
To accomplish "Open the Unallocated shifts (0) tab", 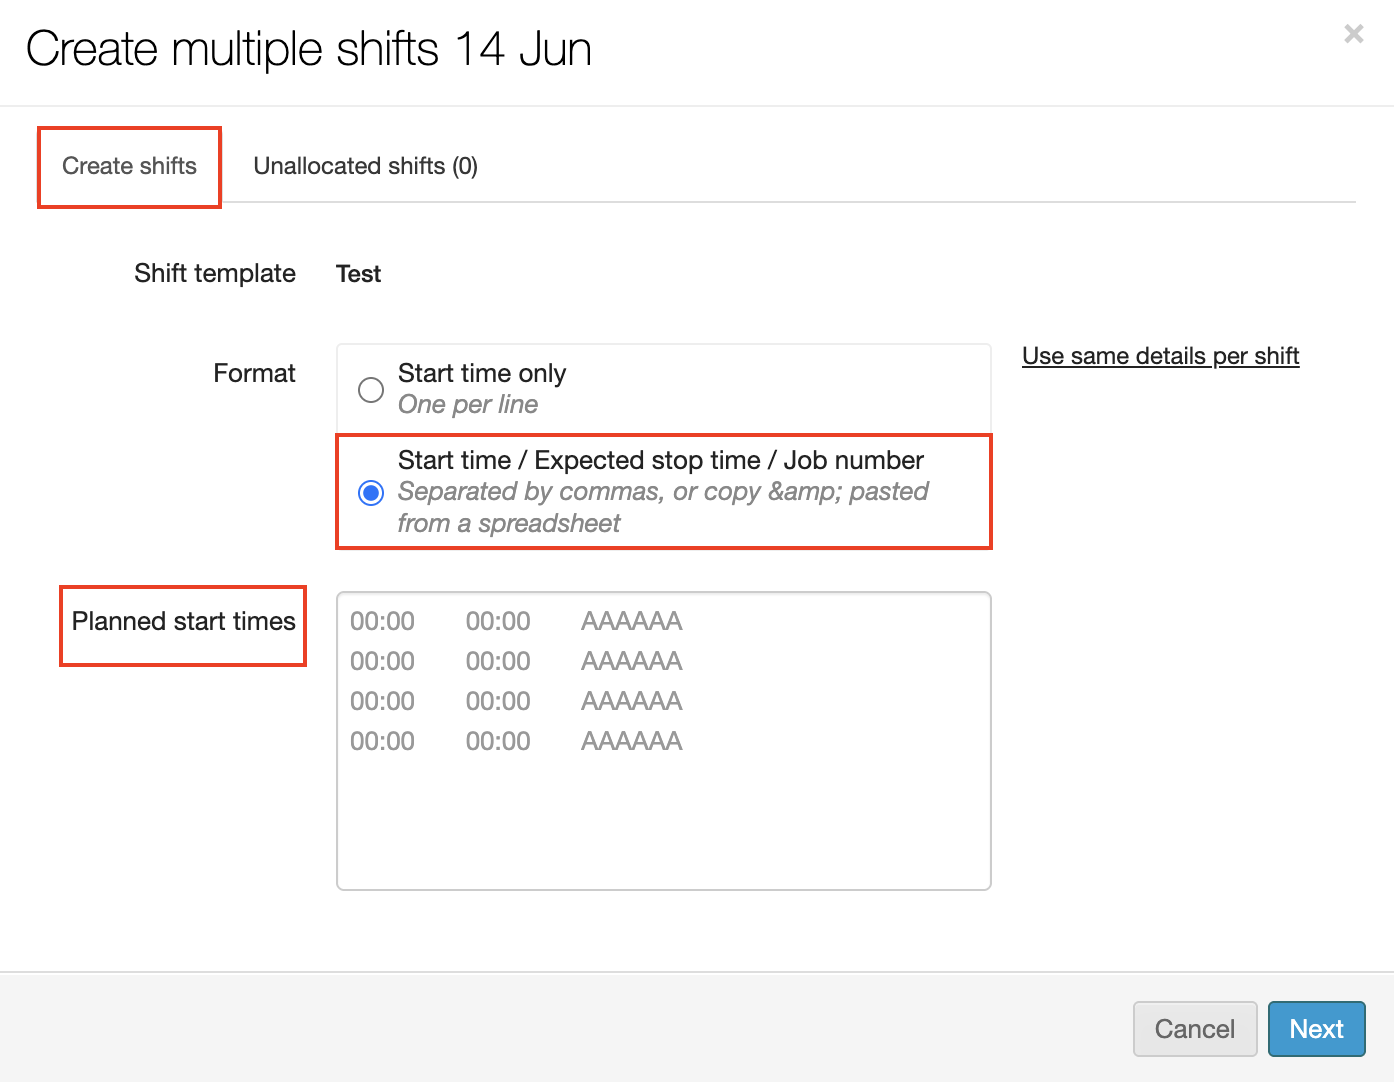I will pos(365,166).
